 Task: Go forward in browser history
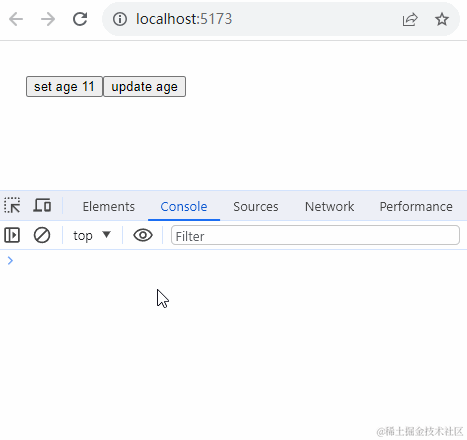[x=48, y=19]
